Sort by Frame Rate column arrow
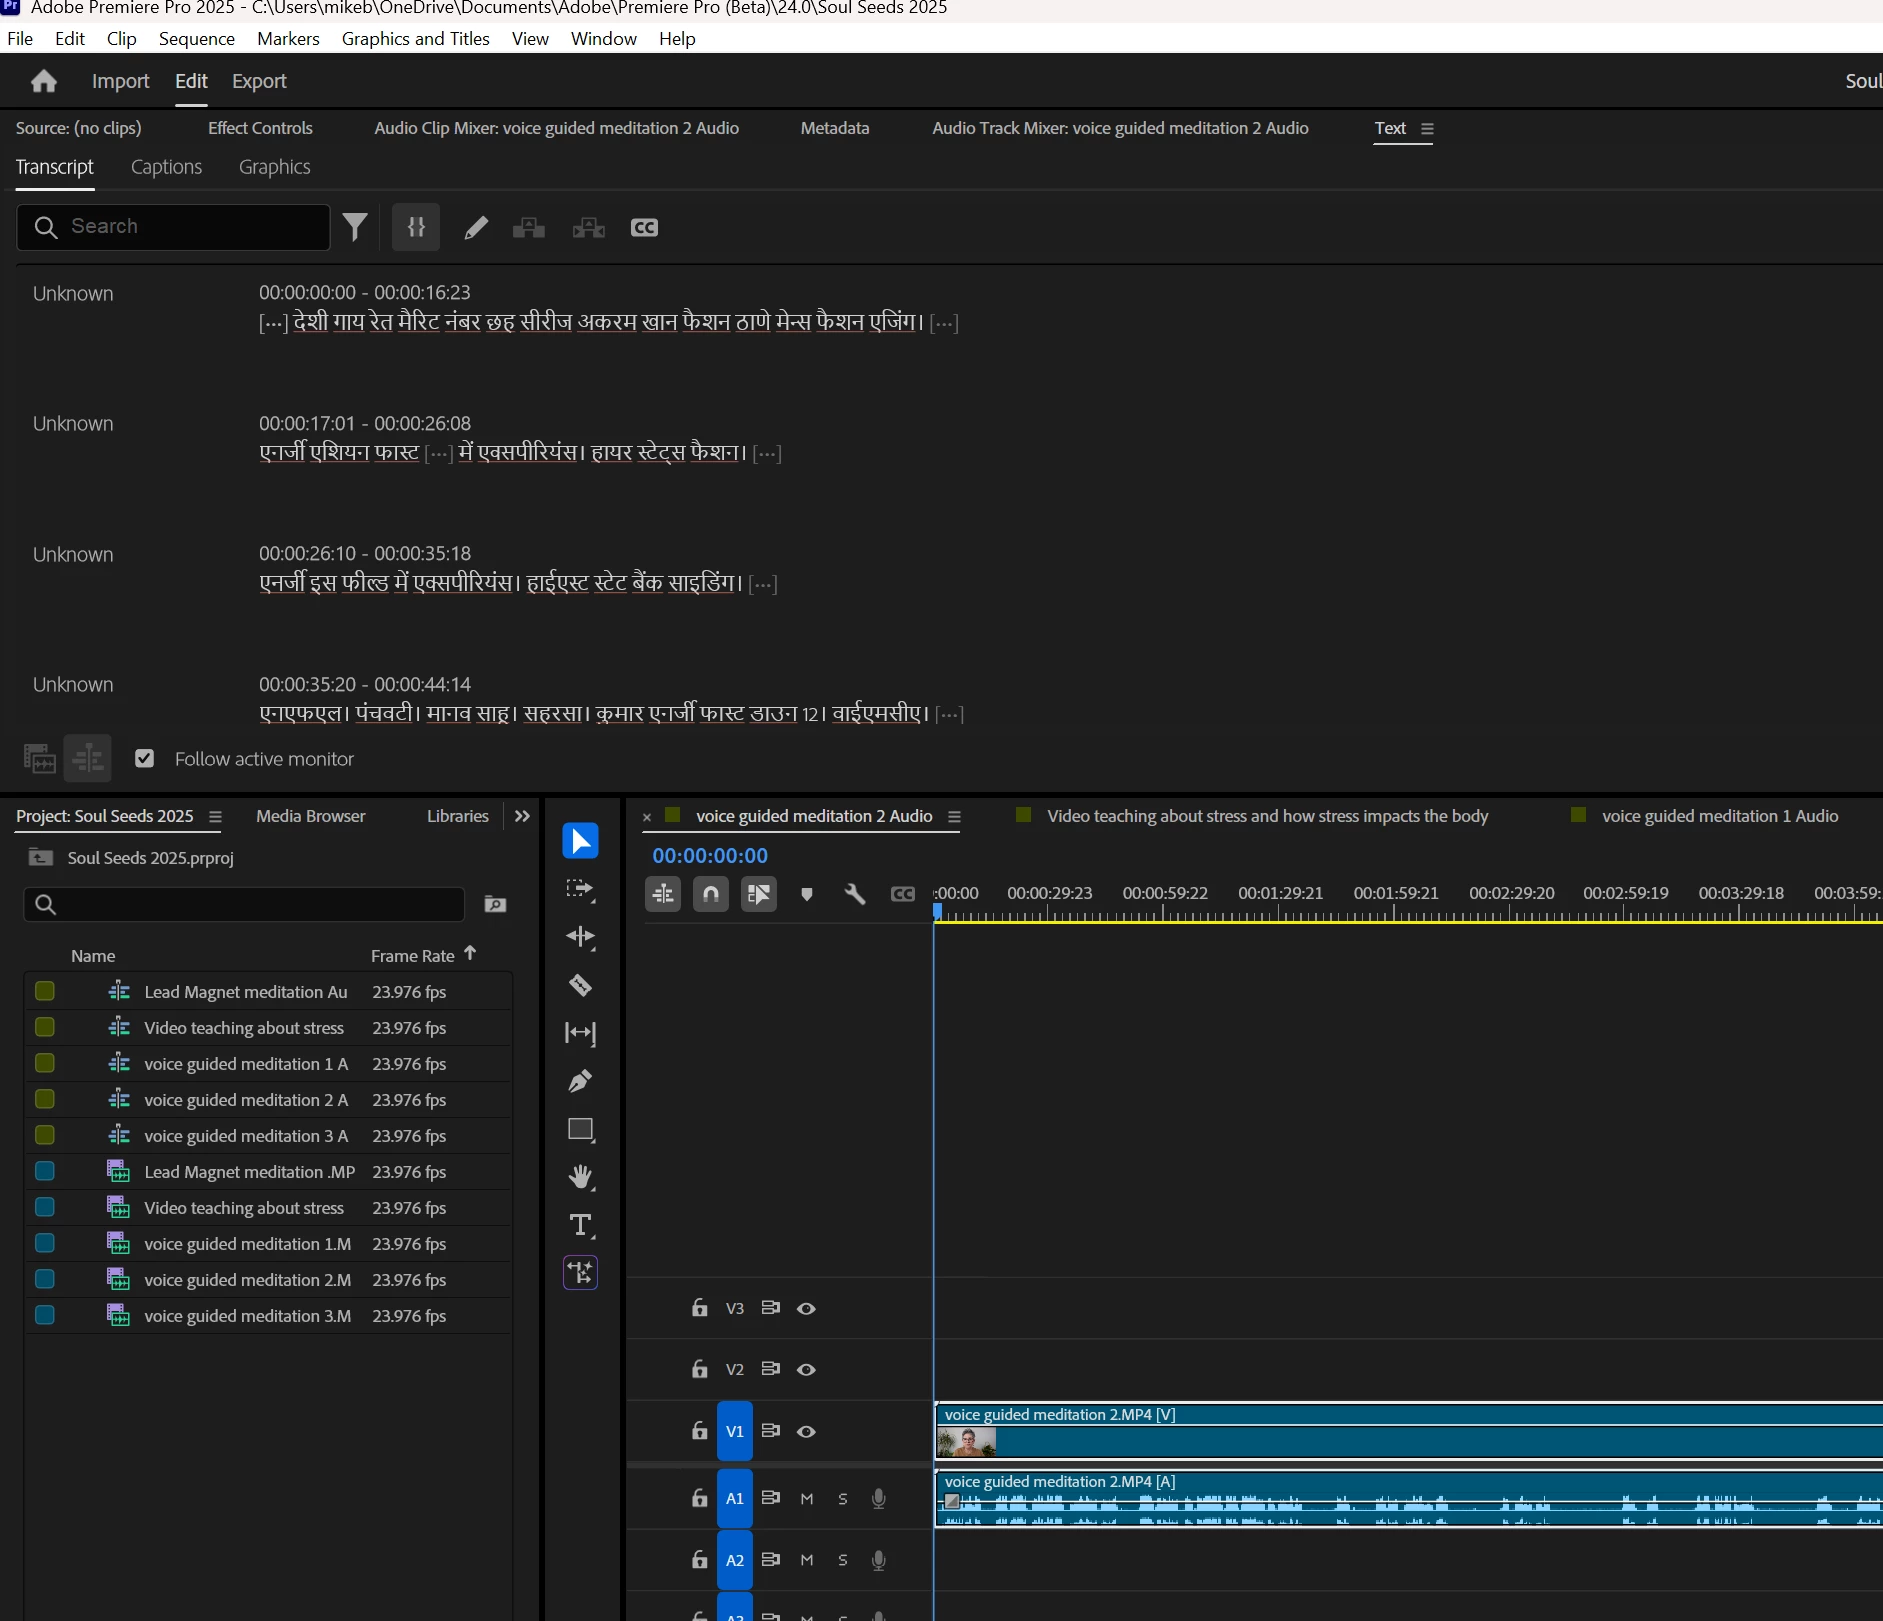This screenshot has height=1621, width=1883. tap(470, 954)
